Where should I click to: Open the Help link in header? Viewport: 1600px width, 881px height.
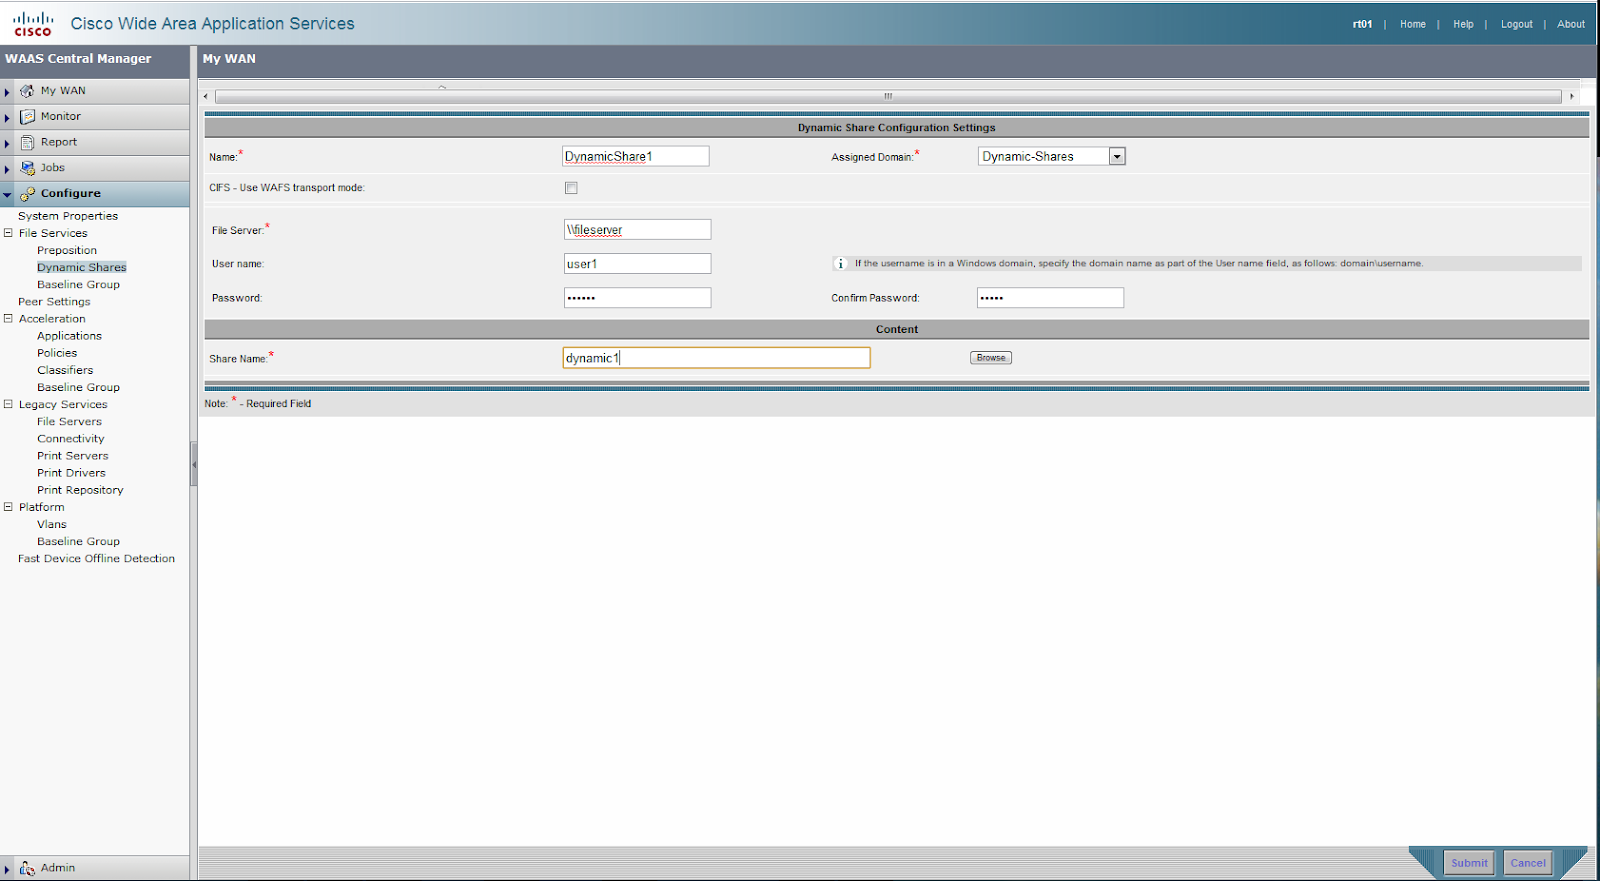(x=1463, y=24)
